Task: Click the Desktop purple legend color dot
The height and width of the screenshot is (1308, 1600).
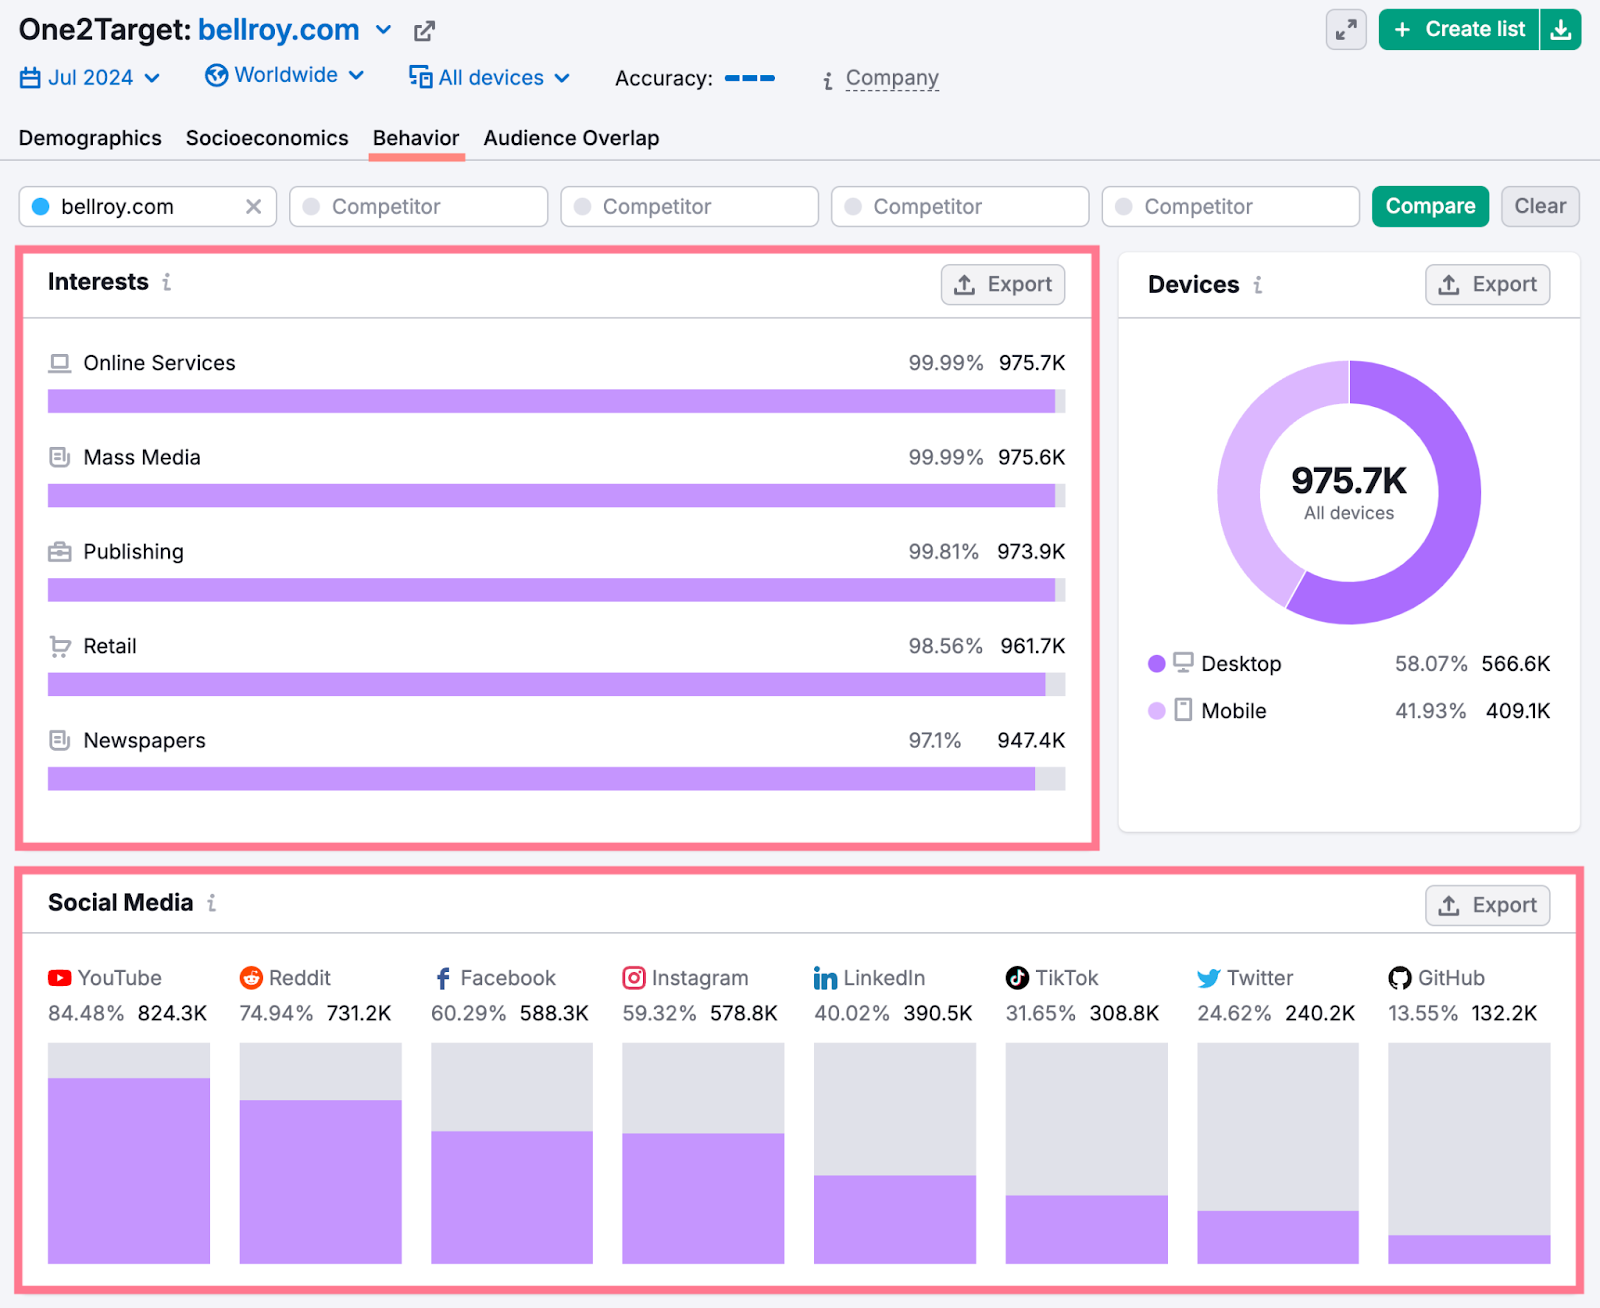Action: pyautogui.click(x=1157, y=663)
